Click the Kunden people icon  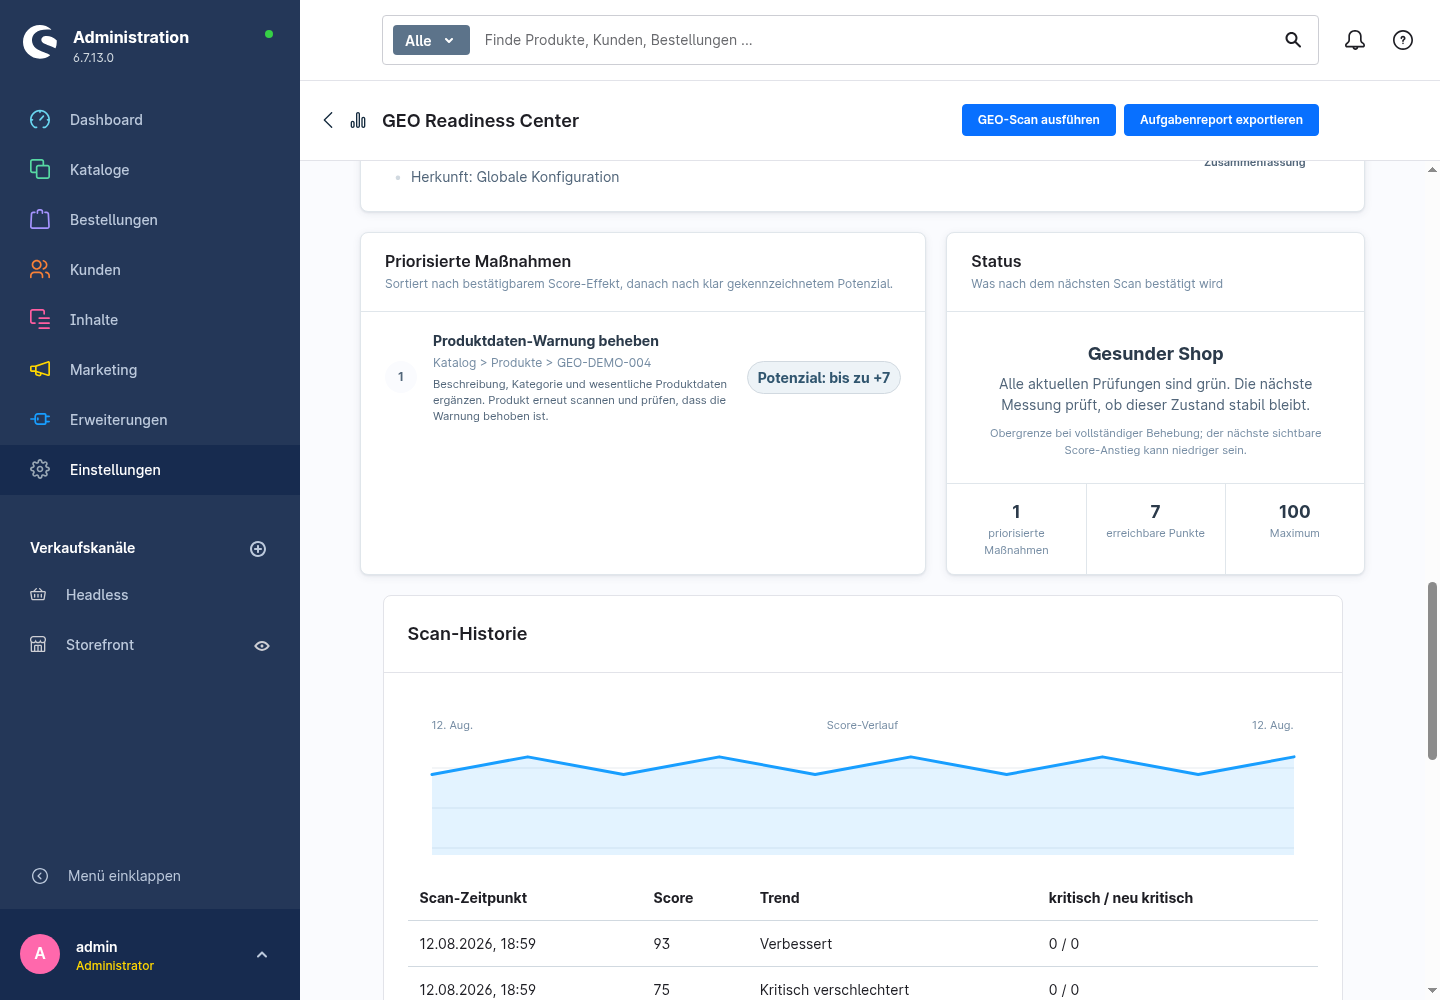point(40,270)
